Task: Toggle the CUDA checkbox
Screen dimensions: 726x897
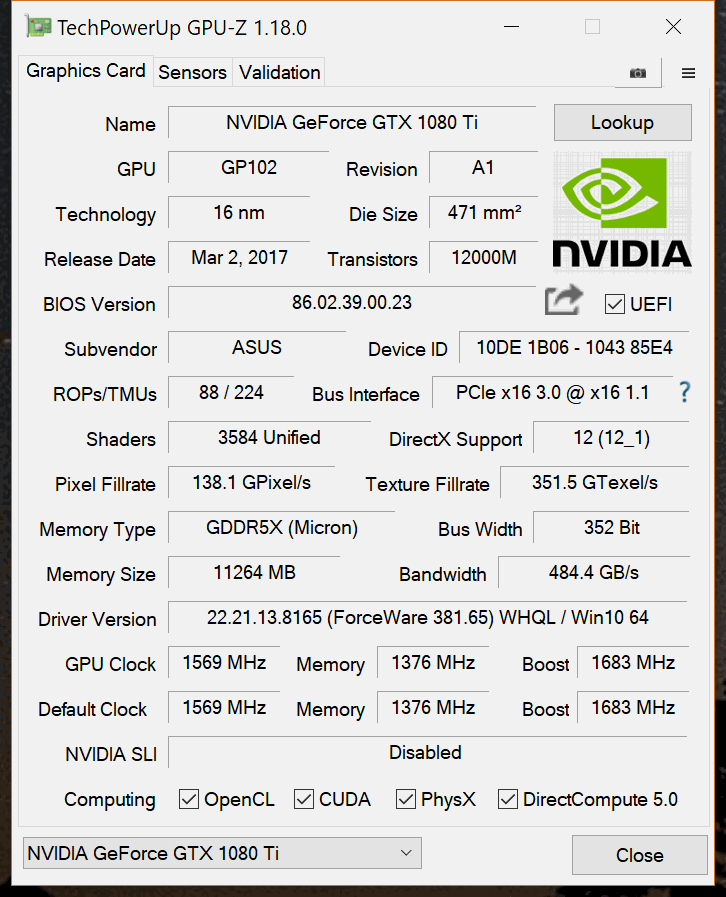Action: [304, 799]
